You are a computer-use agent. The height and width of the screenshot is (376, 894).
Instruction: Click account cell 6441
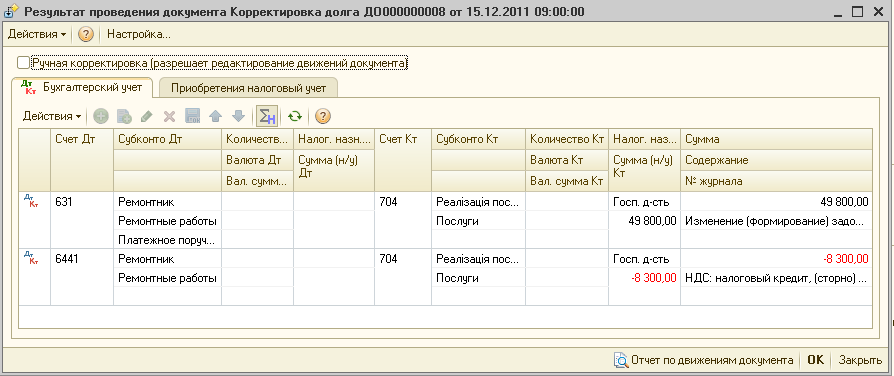tap(82, 258)
